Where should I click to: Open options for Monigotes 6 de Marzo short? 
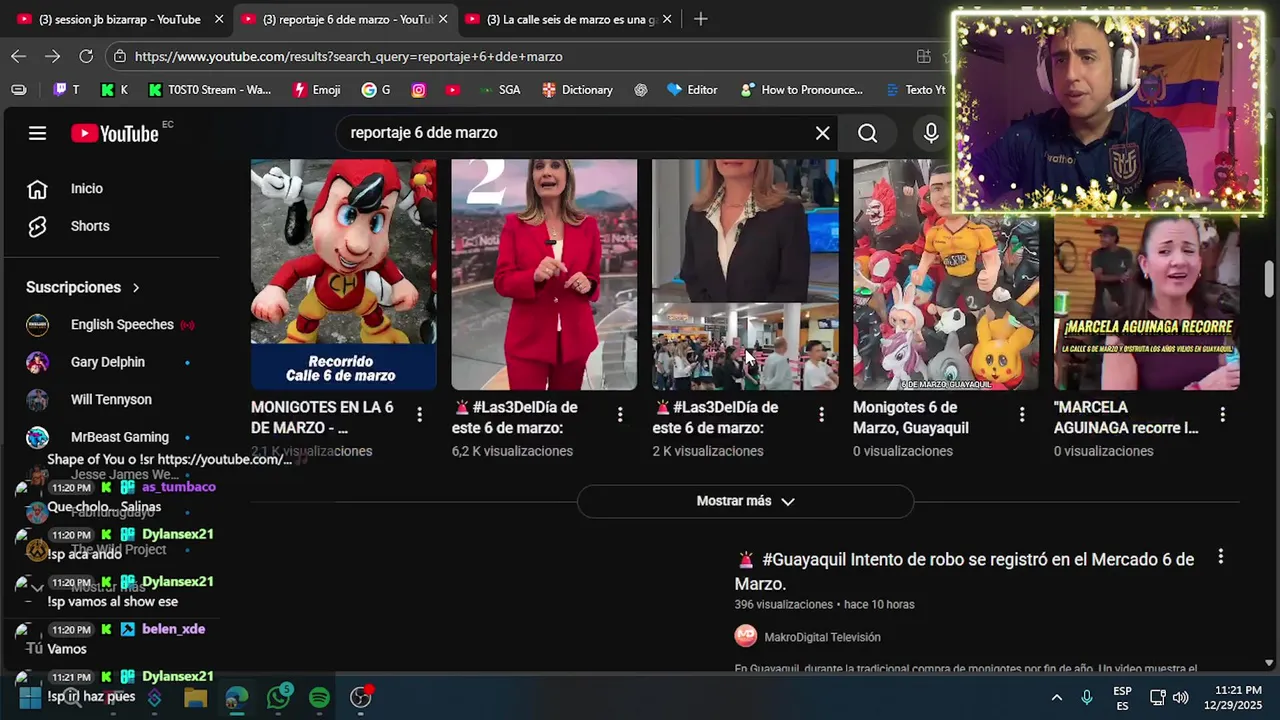point(1022,414)
